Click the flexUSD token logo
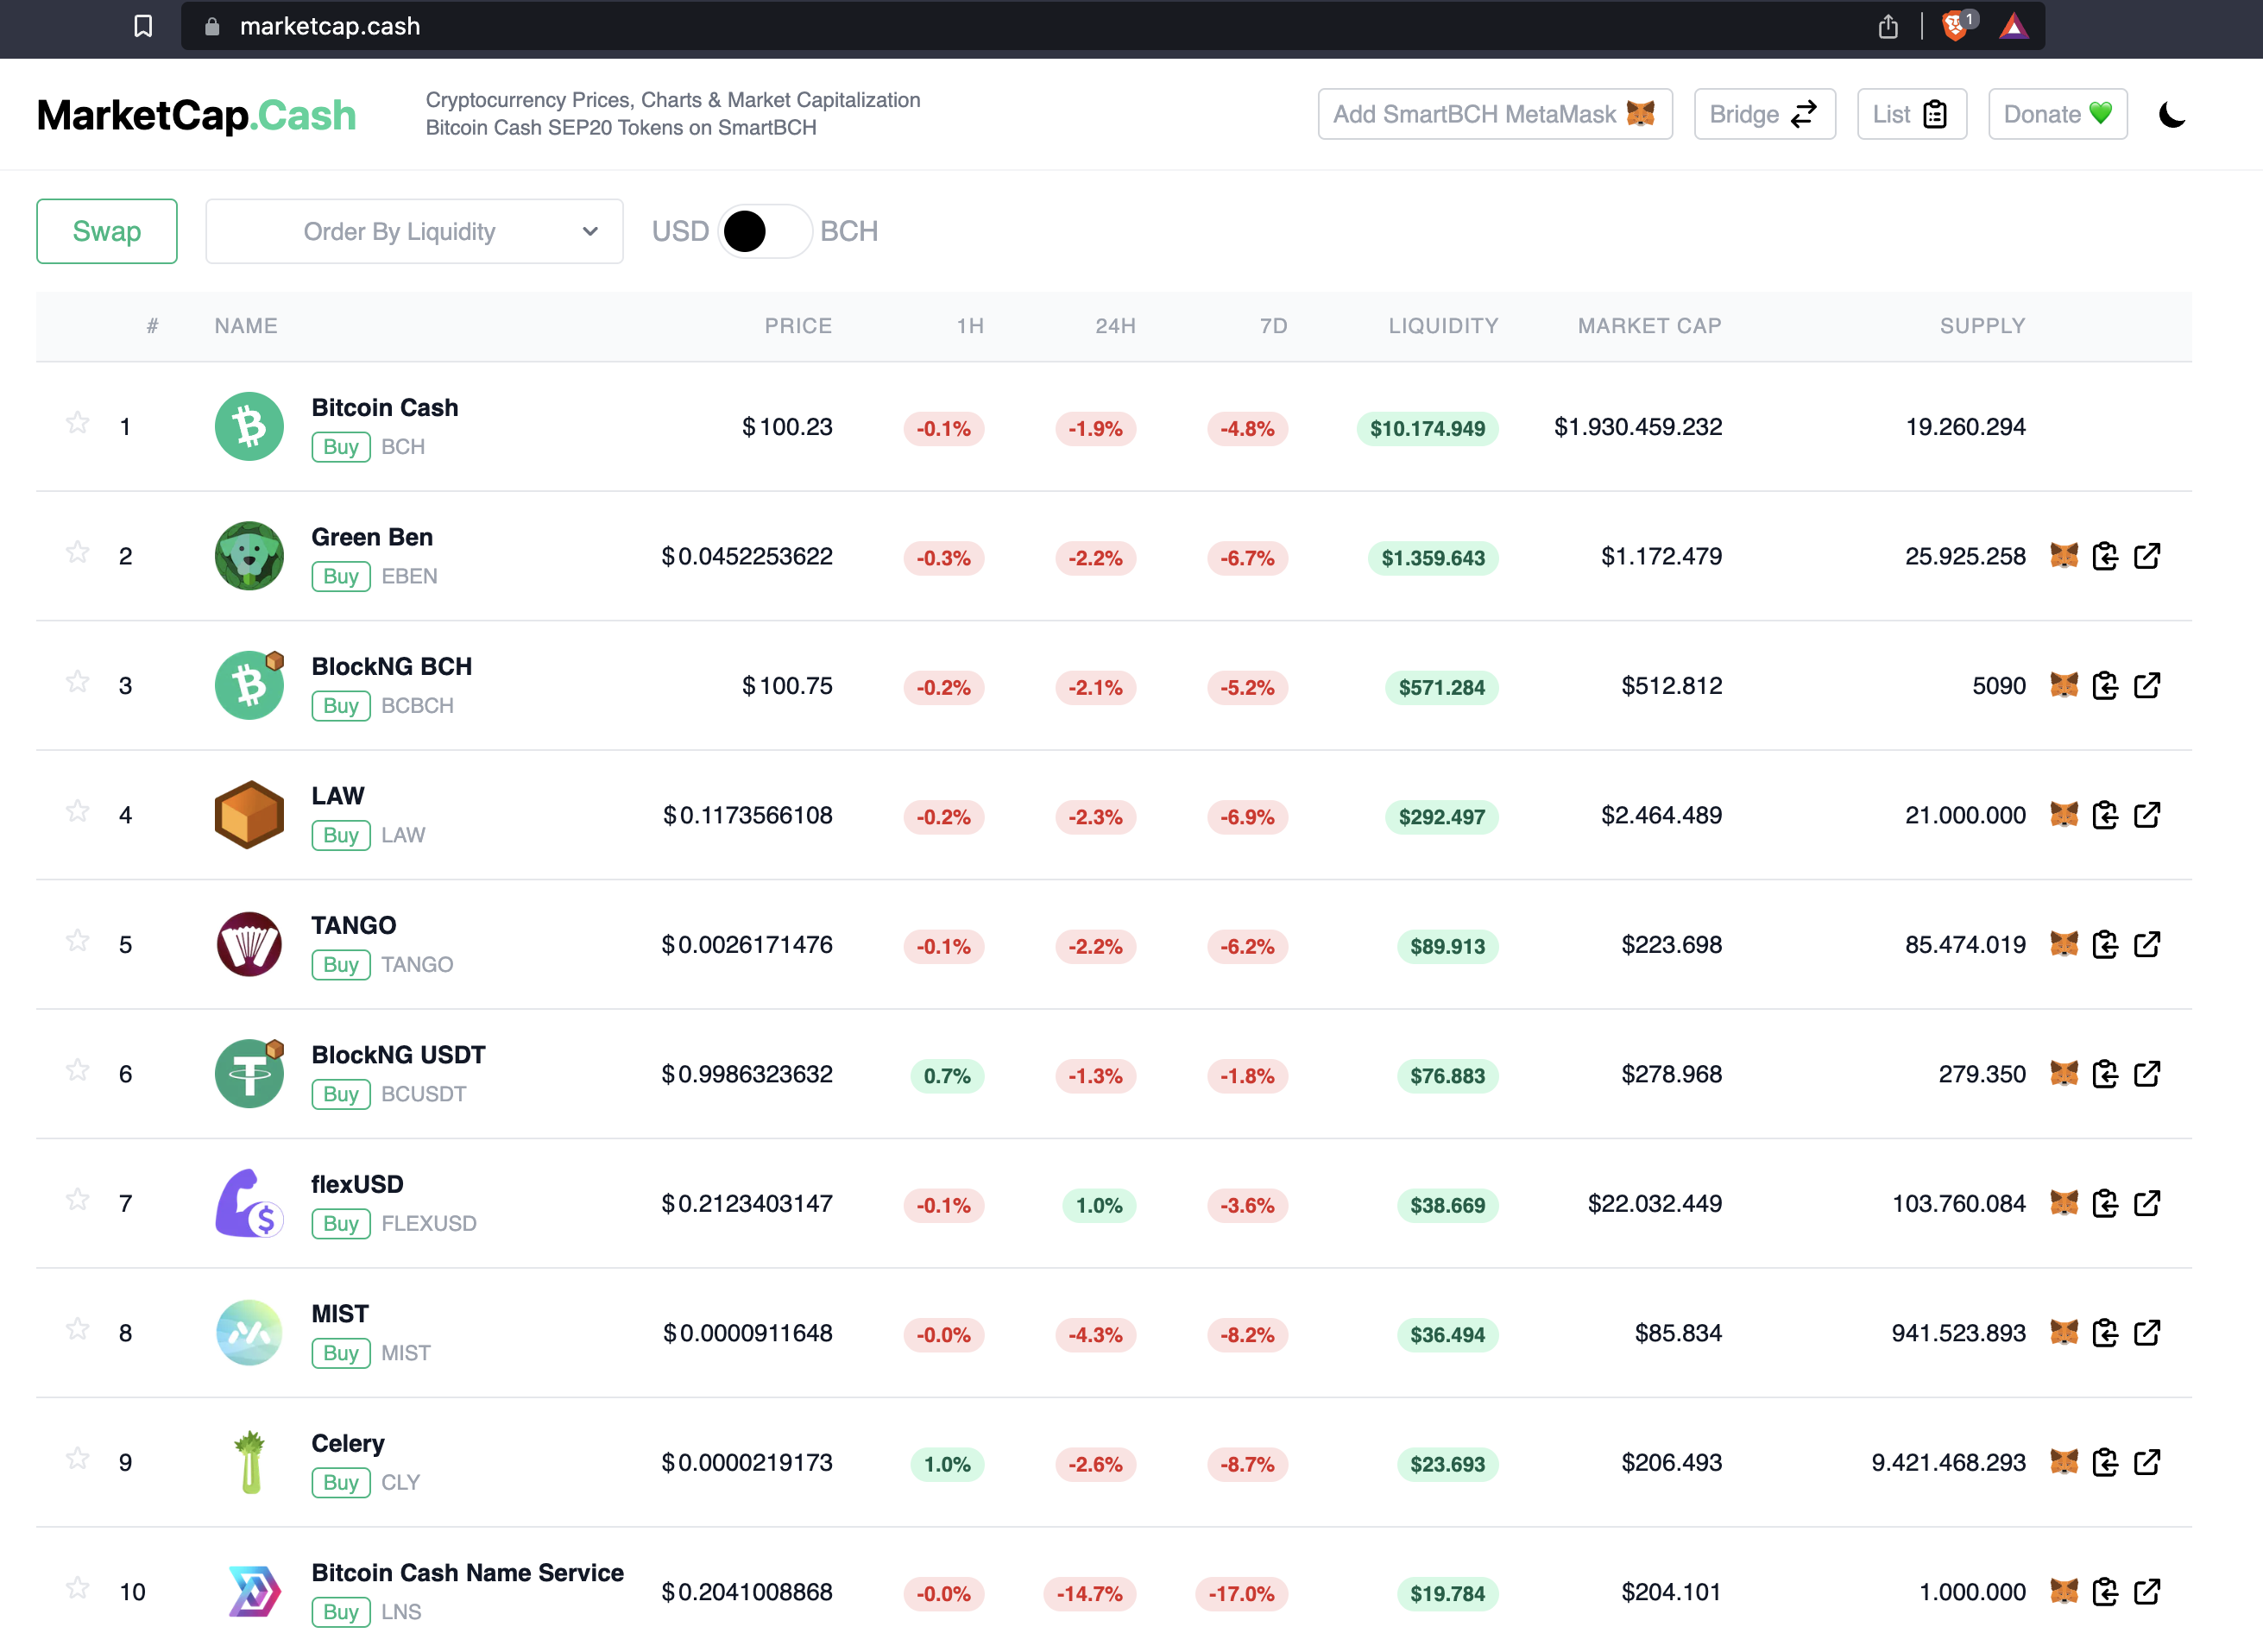 (249, 1203)
